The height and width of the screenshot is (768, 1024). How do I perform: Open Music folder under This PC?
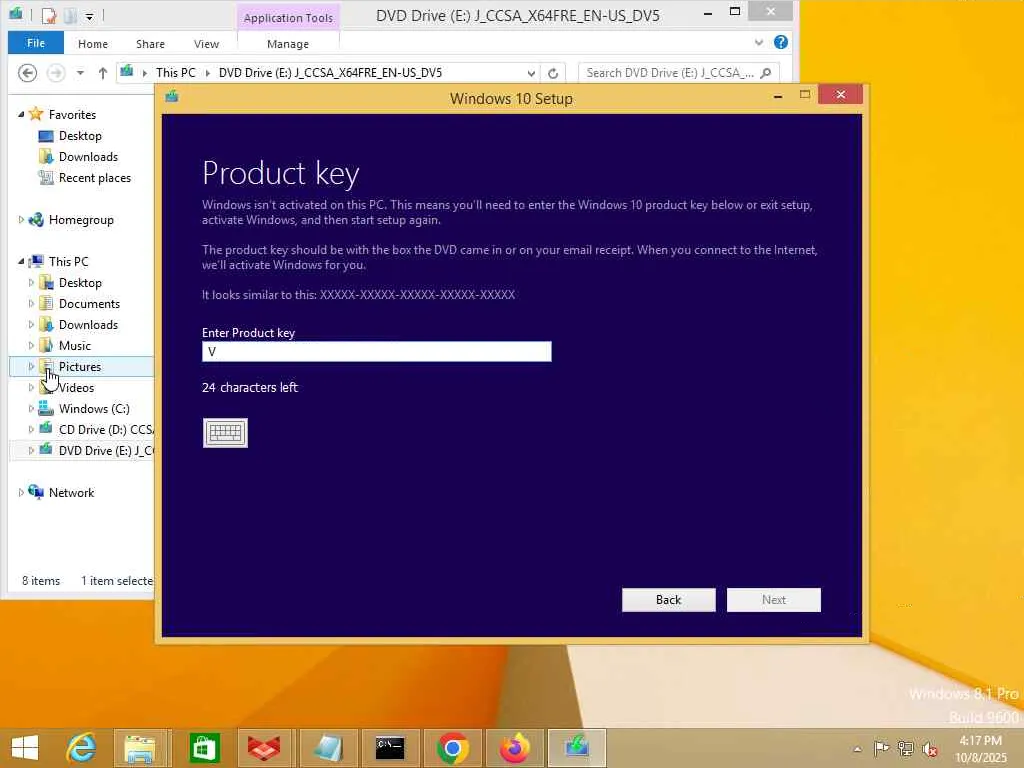pos(74,345)
